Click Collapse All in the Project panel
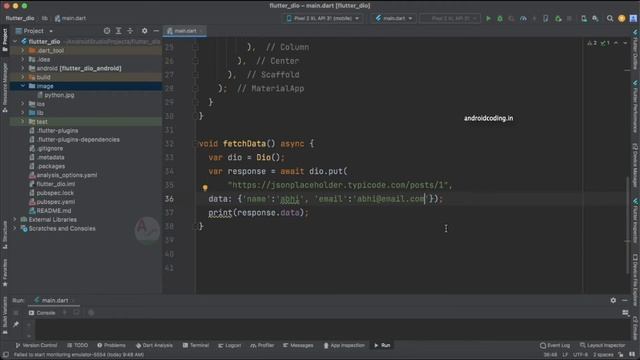This screenshot has height=360, width=640. pyautogui.click(x=130, y=31)
